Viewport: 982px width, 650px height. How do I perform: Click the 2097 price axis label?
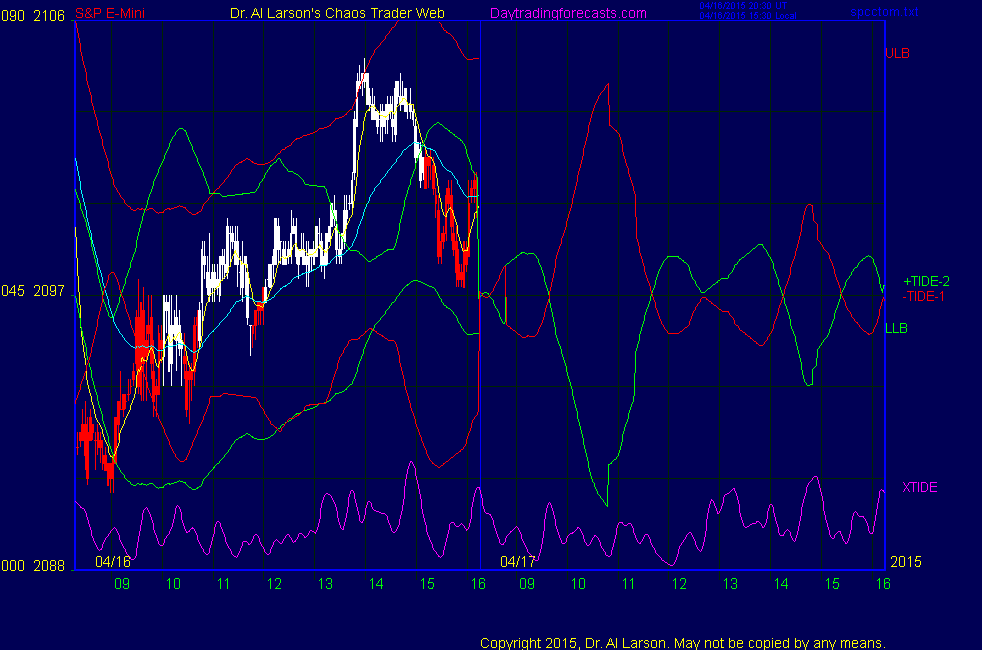point(50,291)
